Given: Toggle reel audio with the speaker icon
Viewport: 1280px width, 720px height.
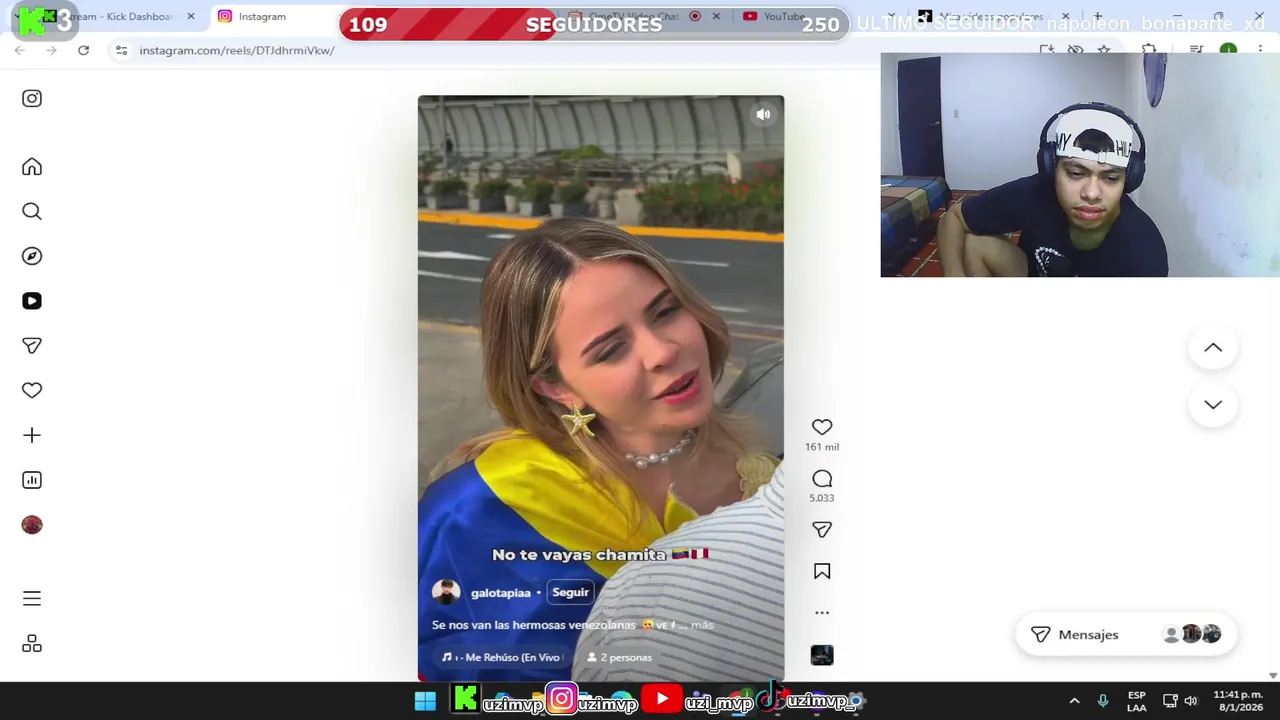Looking at the screenshot, I should point(763,115).
